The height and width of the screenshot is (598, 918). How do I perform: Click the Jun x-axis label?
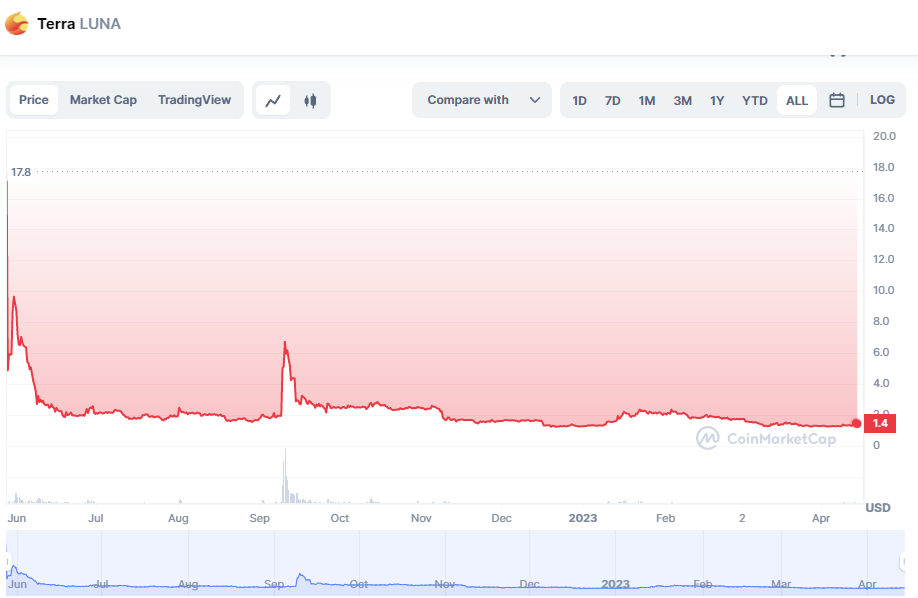click(17, 518)
